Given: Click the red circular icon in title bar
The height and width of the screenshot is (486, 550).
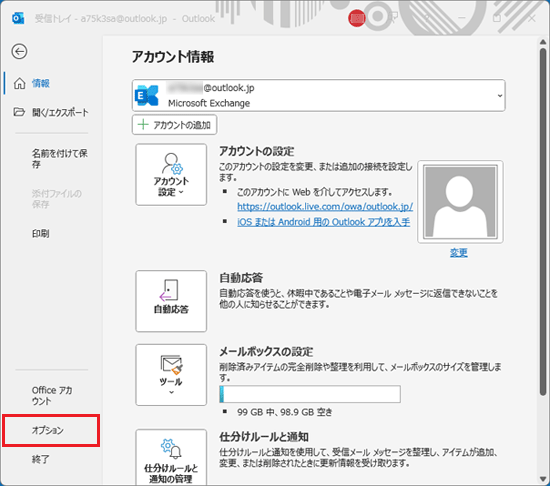Looking at the screenshot, I should [x=357, y=18].
